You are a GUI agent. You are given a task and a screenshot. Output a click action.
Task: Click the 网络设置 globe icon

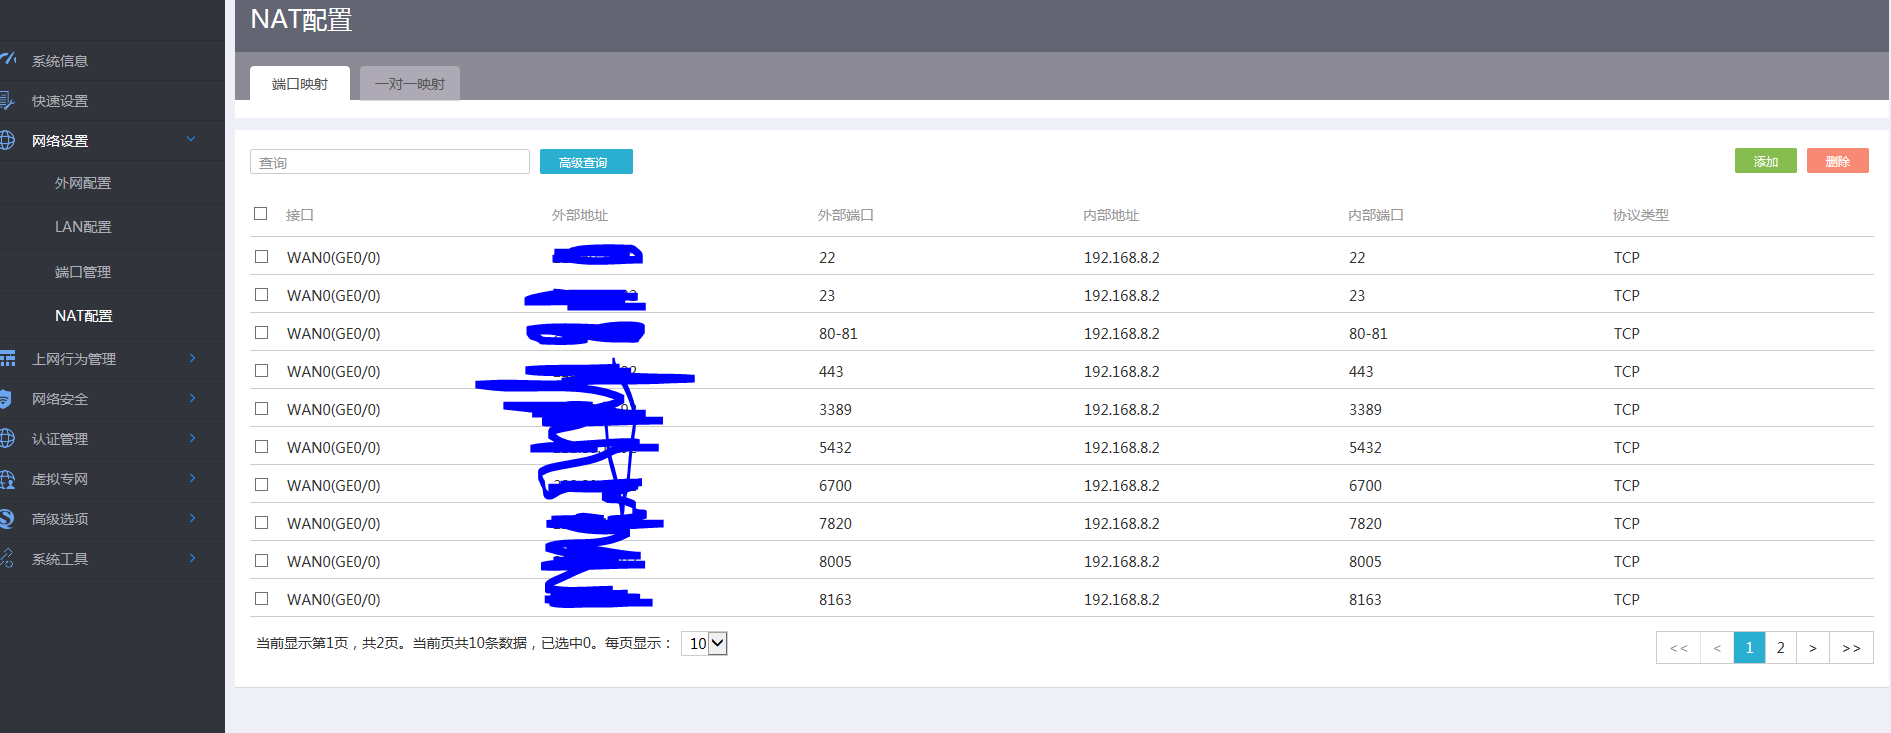pos(6,140)
